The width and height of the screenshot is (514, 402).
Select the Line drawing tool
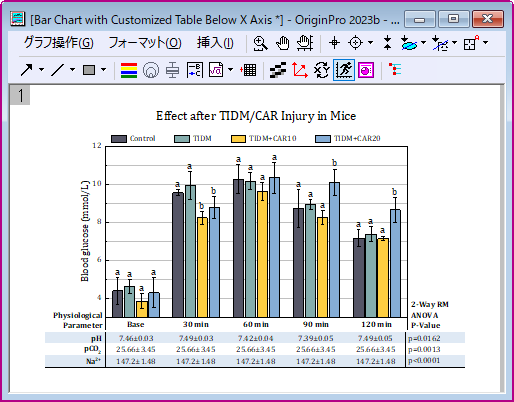[57, 70]
